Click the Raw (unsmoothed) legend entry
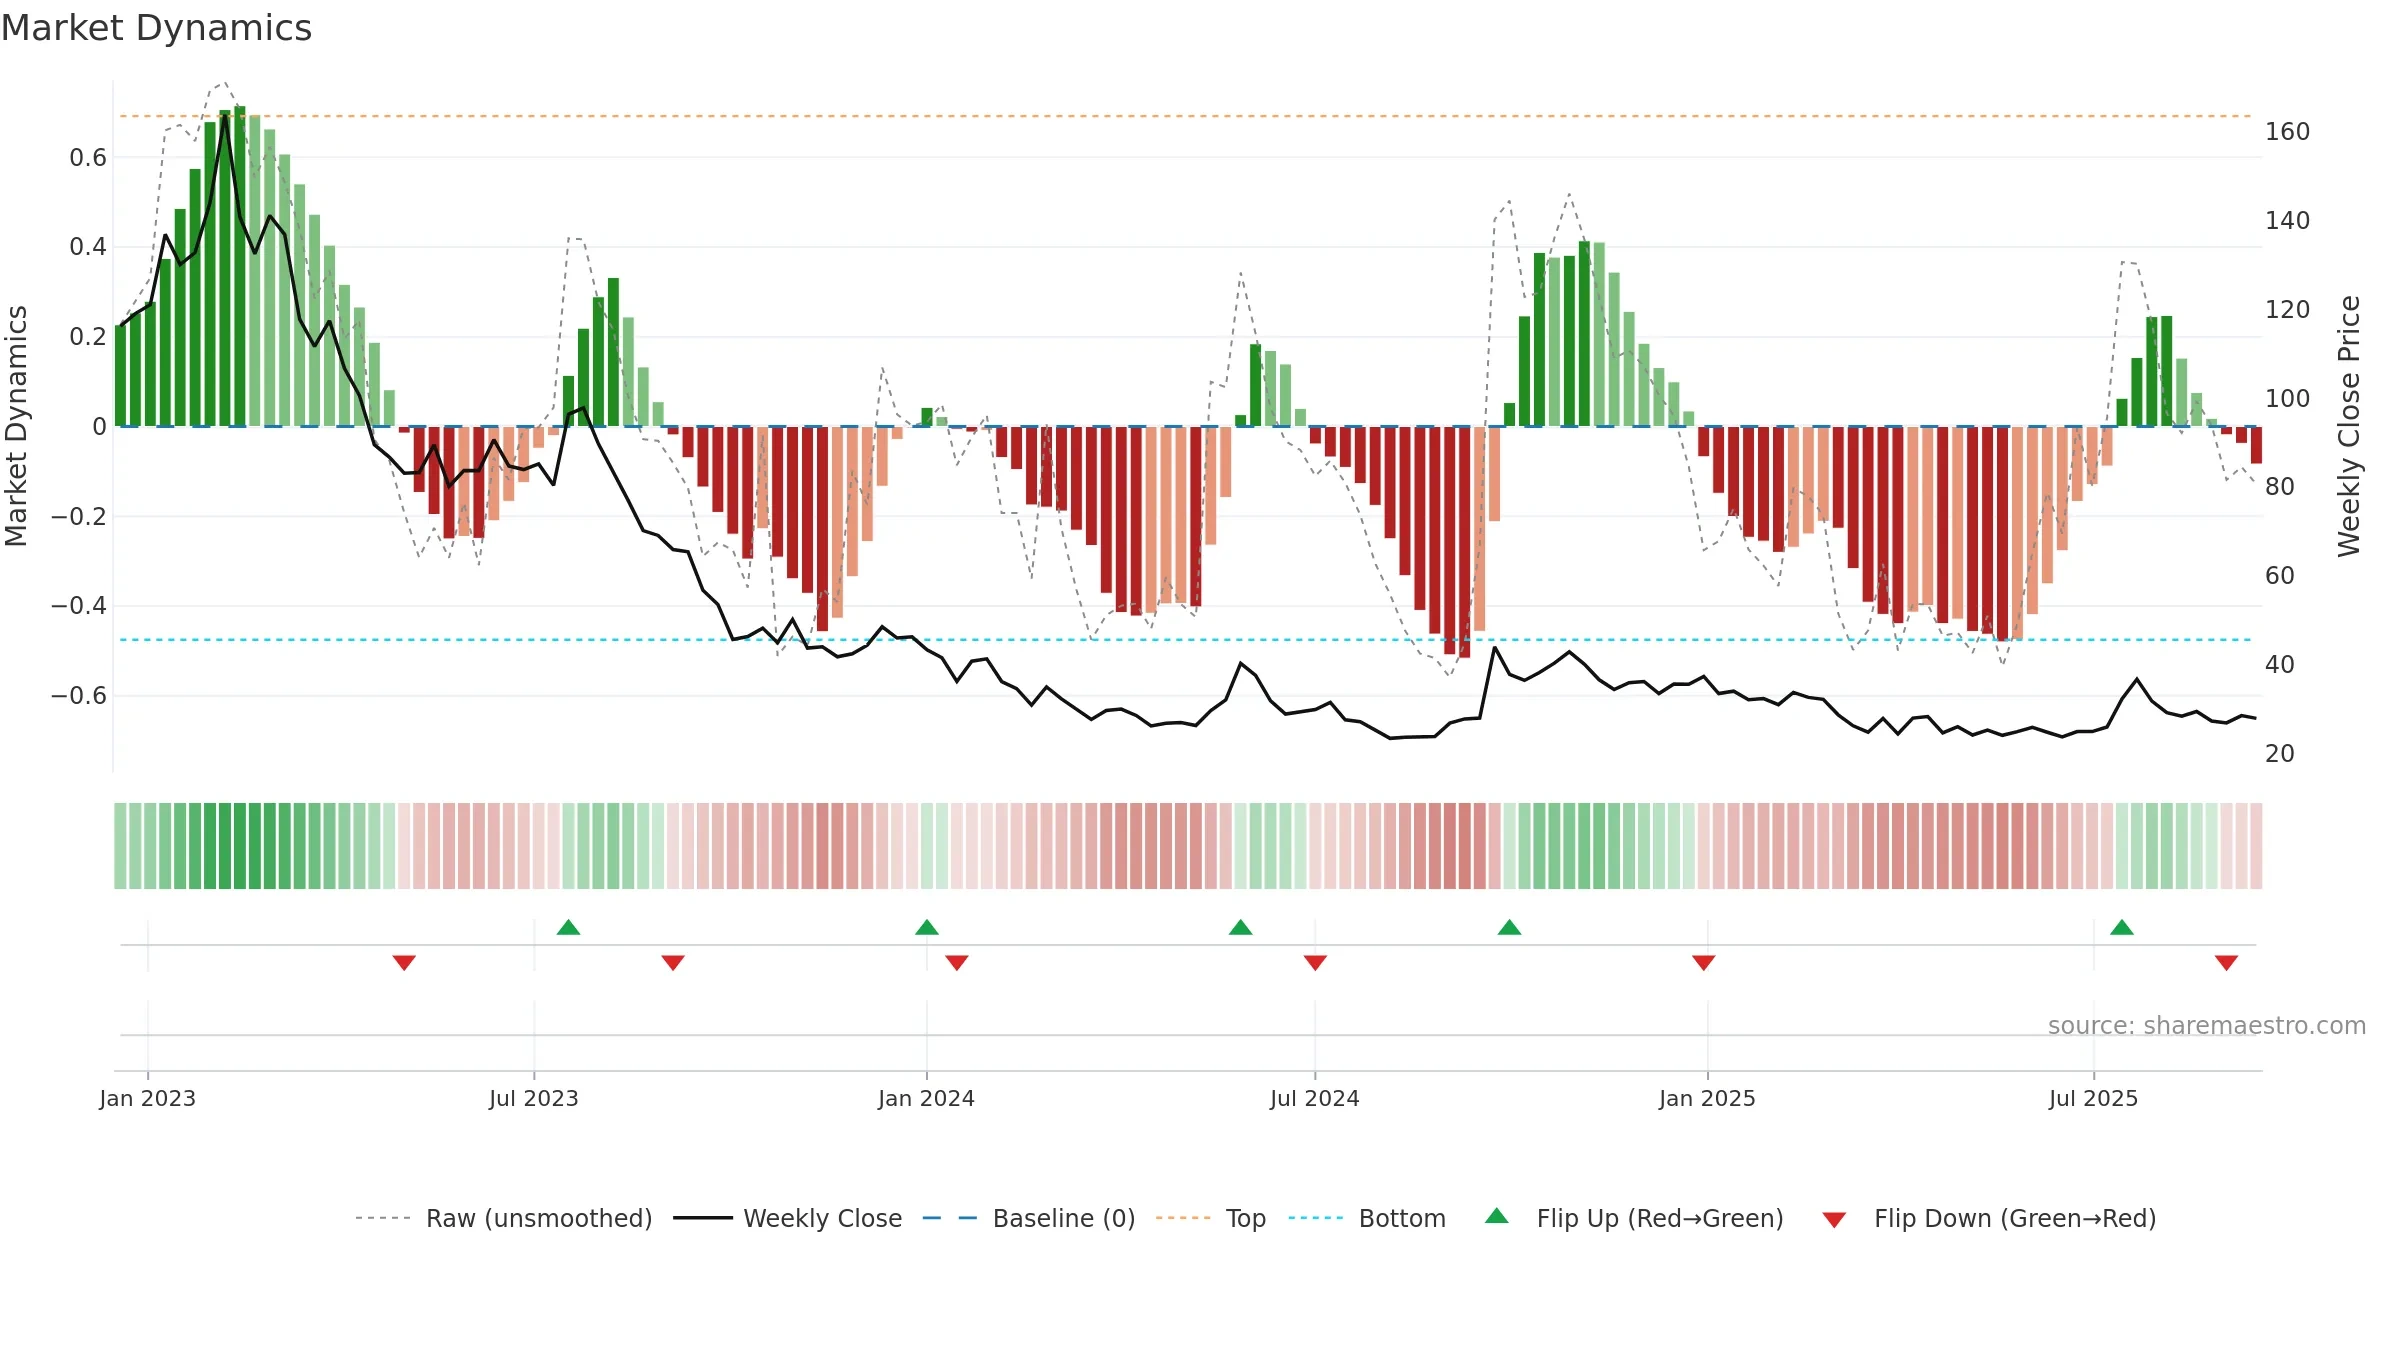This screenshot has width=2400, height=1350. click(x=504, y=1218)
